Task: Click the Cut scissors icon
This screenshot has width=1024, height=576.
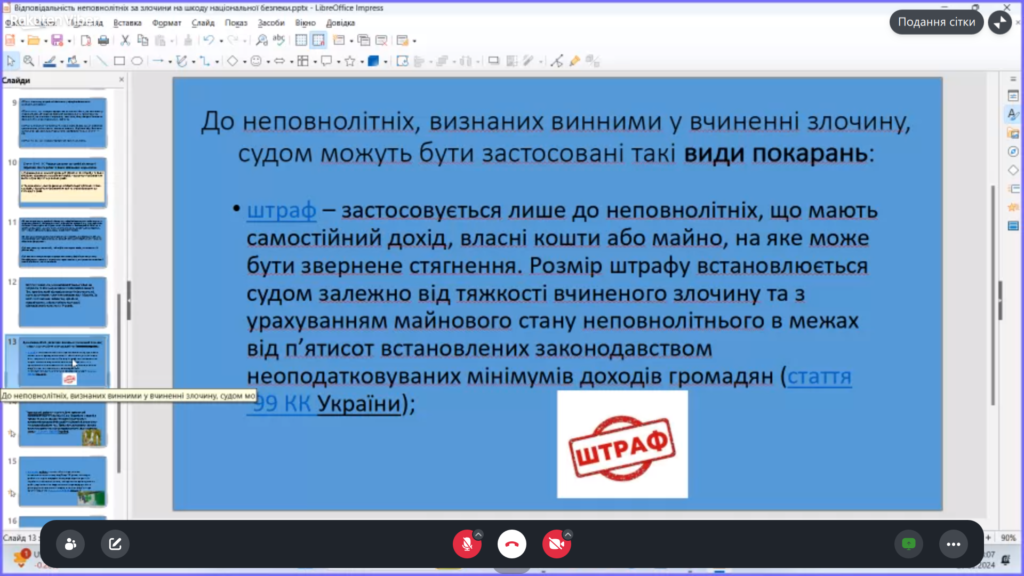Action: pos(125,40)
